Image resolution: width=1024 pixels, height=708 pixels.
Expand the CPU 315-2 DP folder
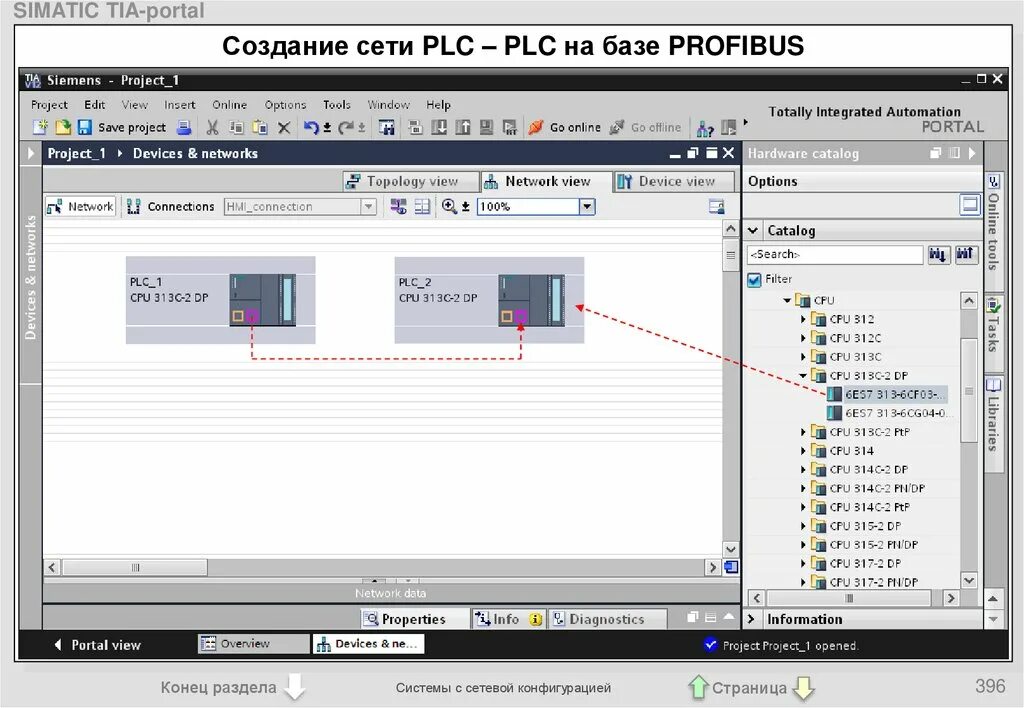tap(803, 526)
